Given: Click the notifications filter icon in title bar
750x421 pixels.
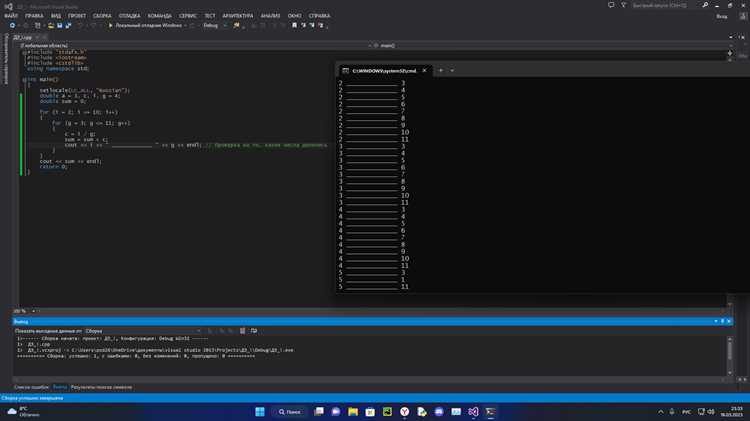Looking at the screenshot, I should tap(623, 5).
